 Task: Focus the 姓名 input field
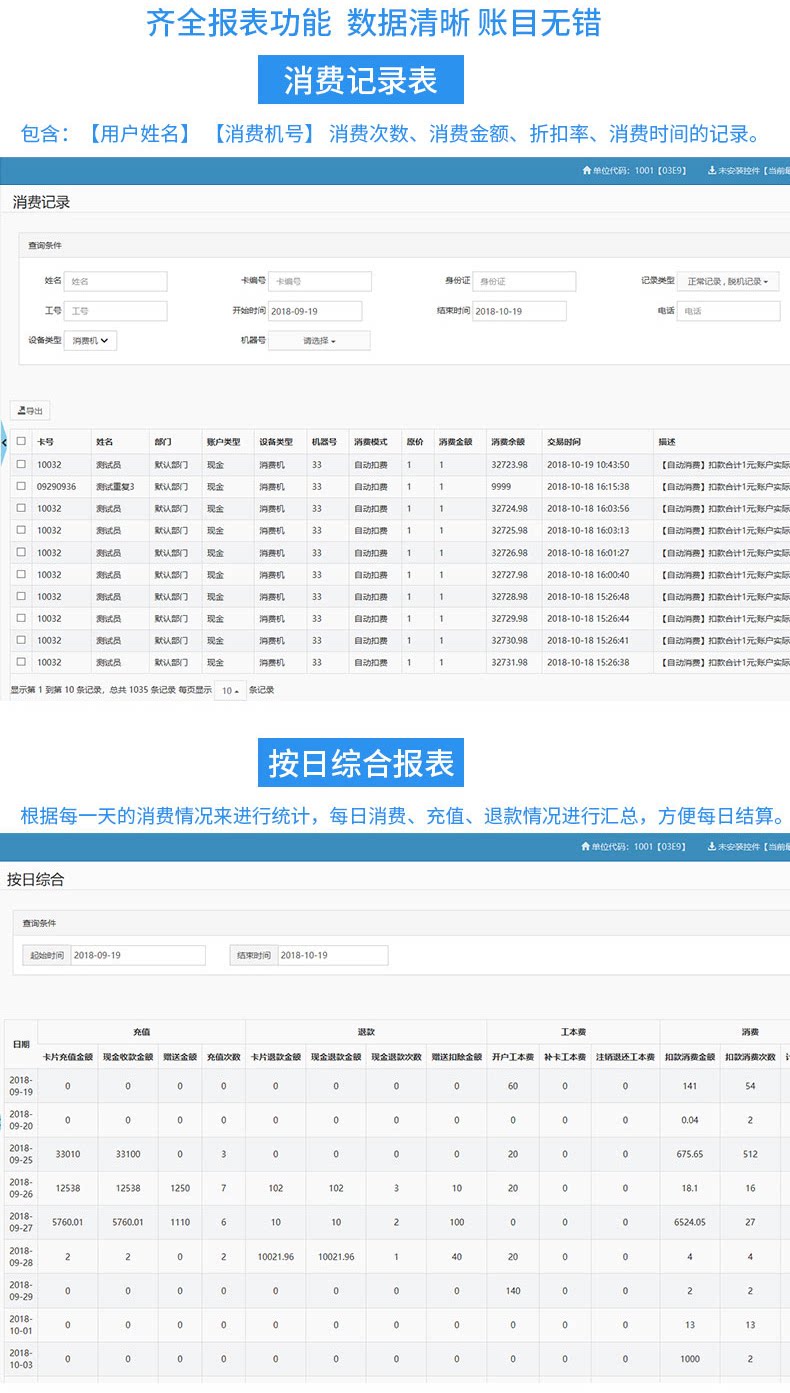pyautogui.click(x=117, y=282)
